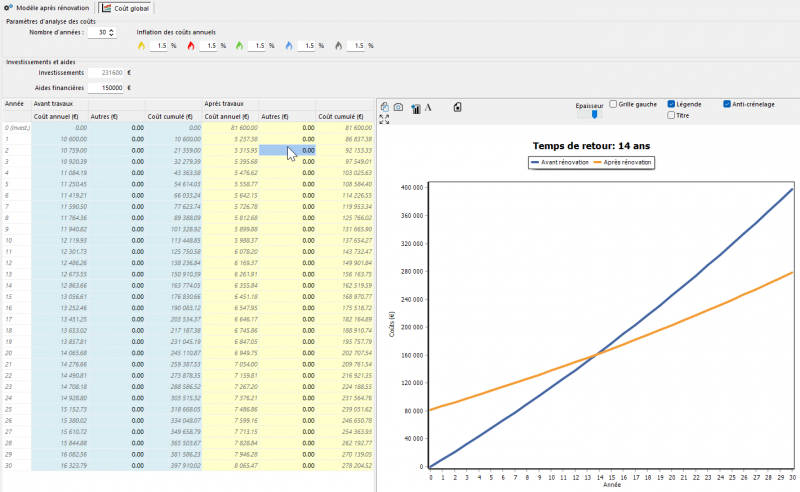Click the blue flame inflation icon

[289, 46]
